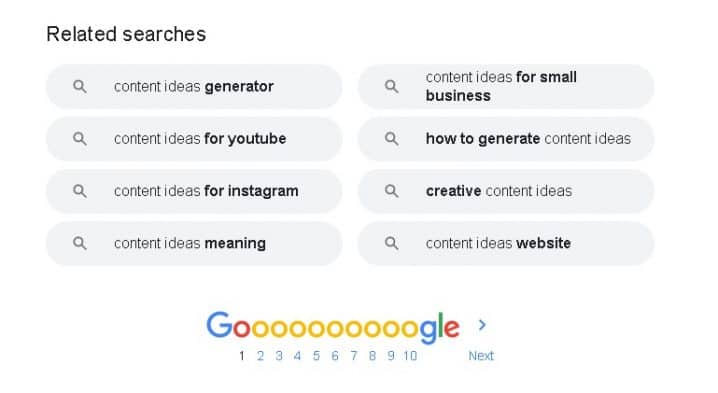This screenshot has width=718, height=393.
Task: Click search icon beside content ideas for small business
Action: [392, 86]
